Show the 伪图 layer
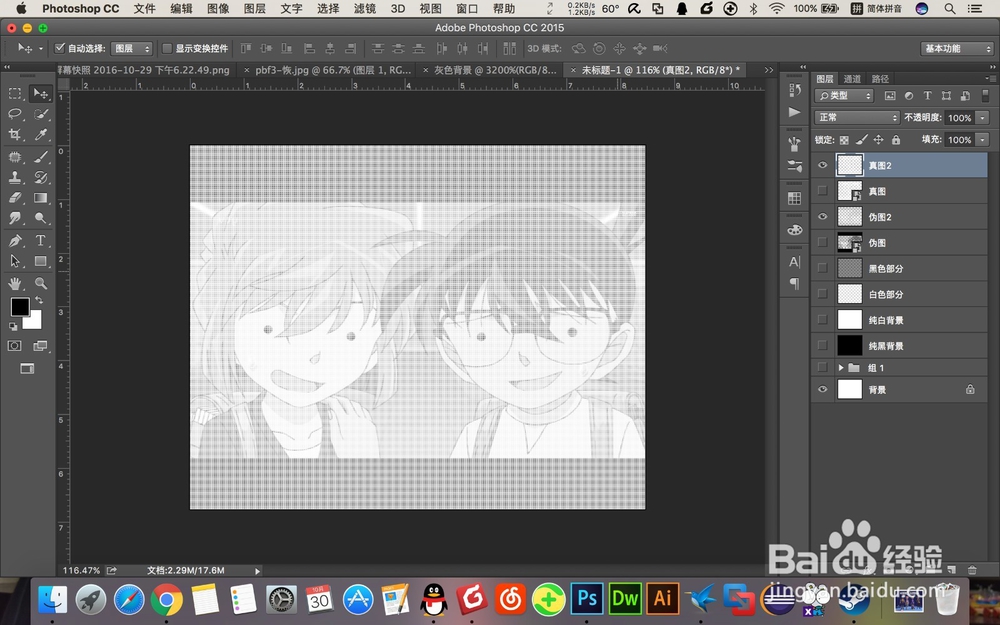The image size is (1000, 625). pos(822,242)
